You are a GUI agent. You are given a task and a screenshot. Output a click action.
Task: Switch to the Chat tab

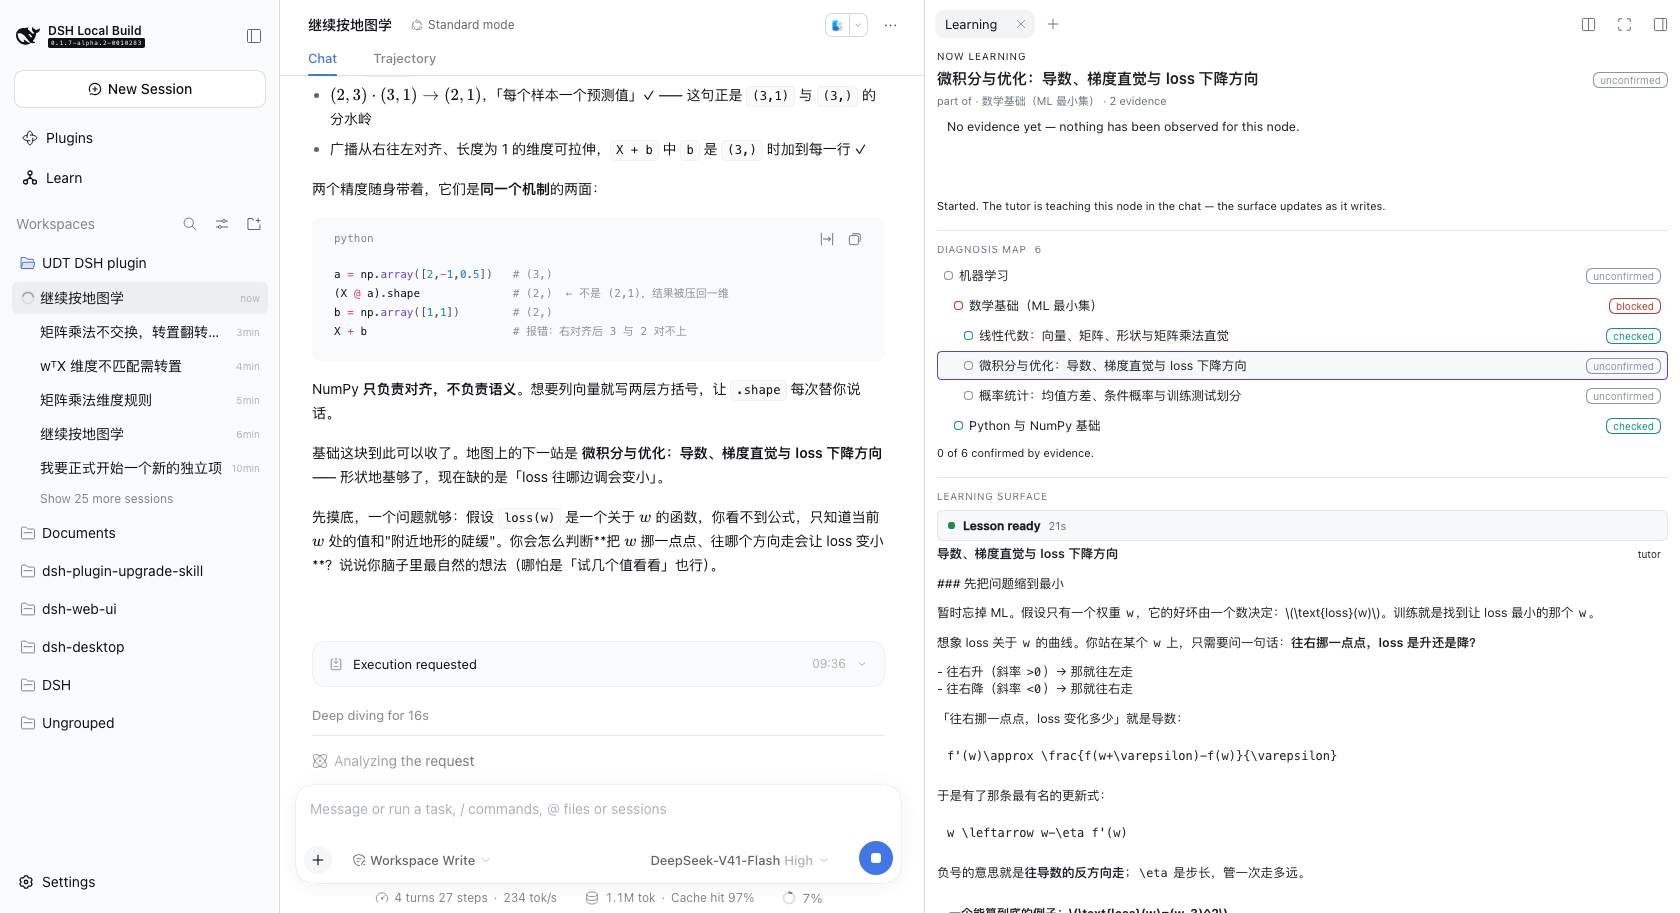[x=322, y=59]
